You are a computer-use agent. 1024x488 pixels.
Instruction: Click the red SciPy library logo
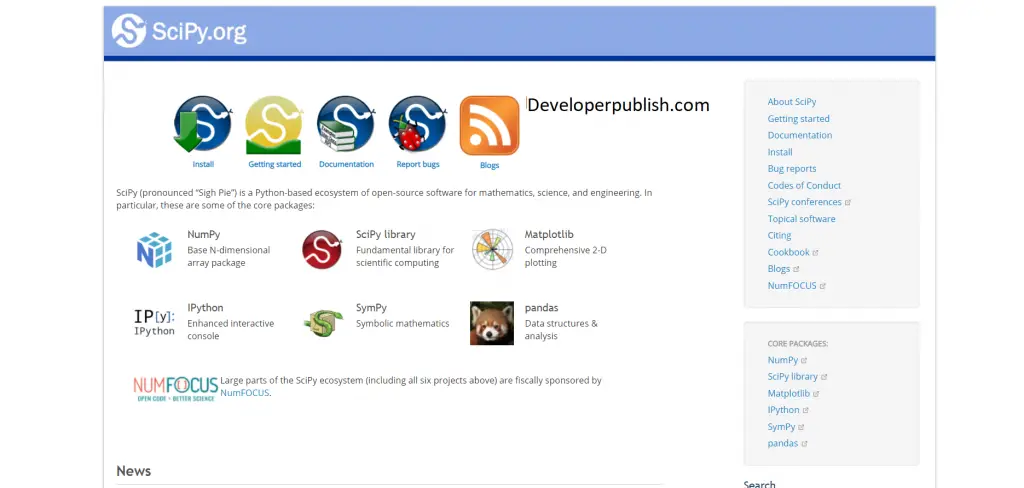322,249
